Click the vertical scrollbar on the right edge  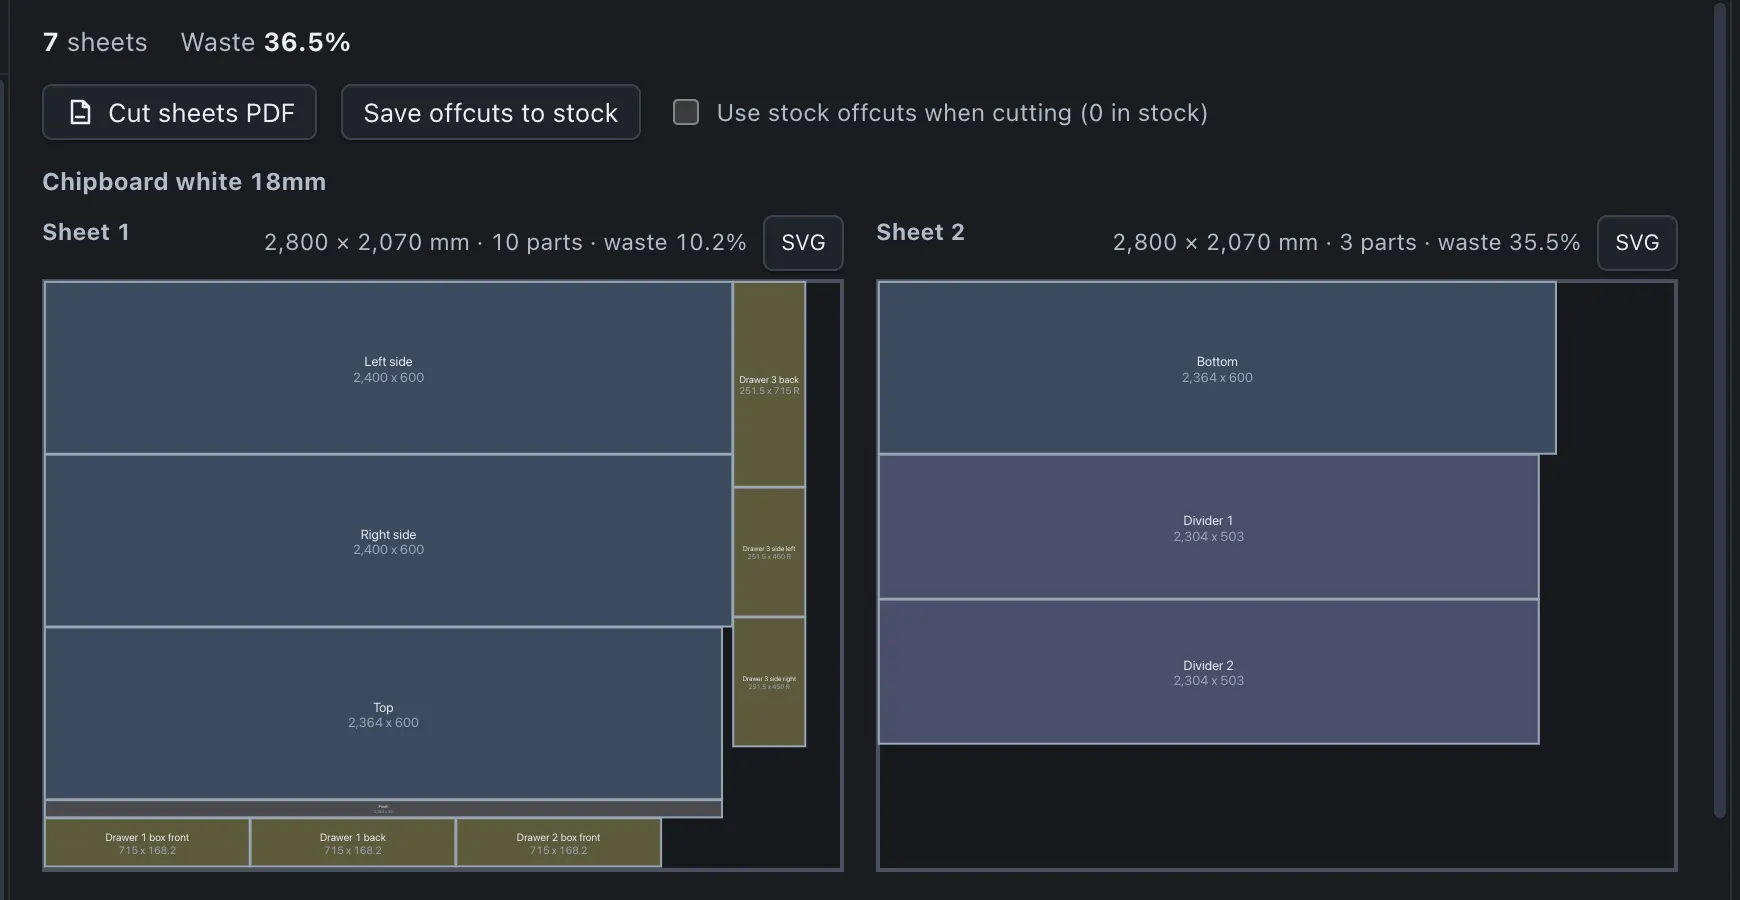[1720, 410]
